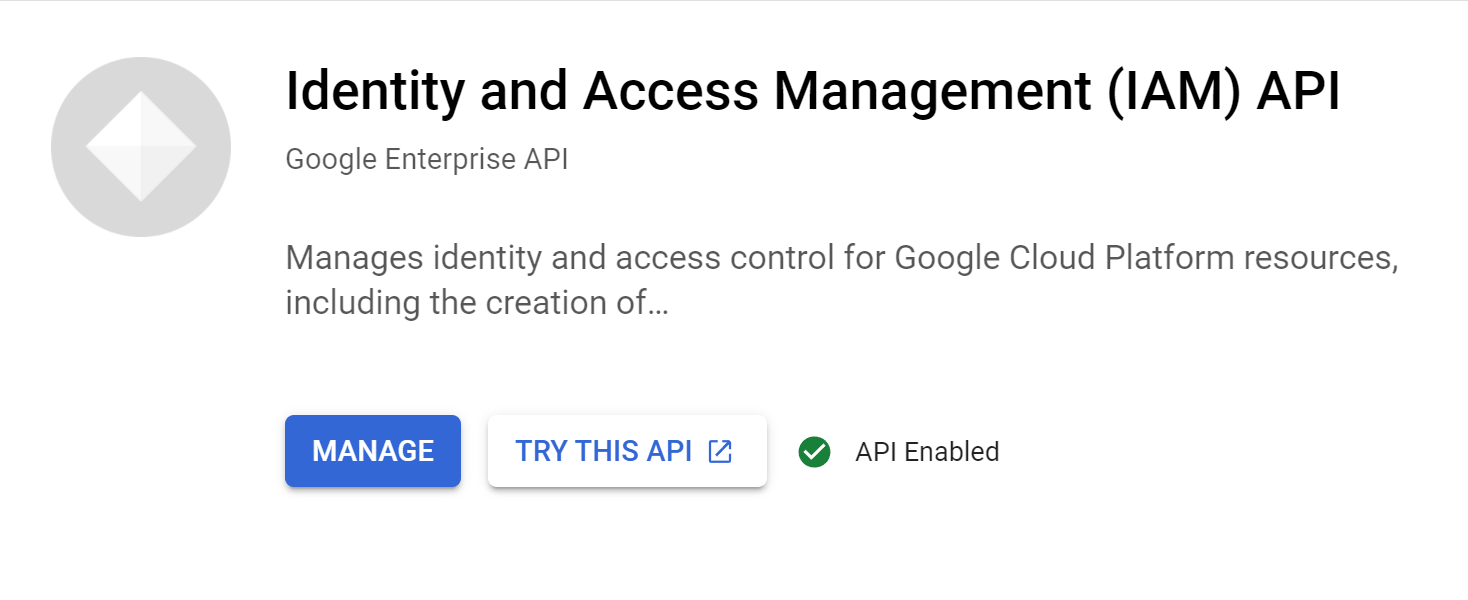Image resolution: width=1468 pixels, height=600 pixels.
Task: Click the description line starting with Manages identity
Action: 842,259
